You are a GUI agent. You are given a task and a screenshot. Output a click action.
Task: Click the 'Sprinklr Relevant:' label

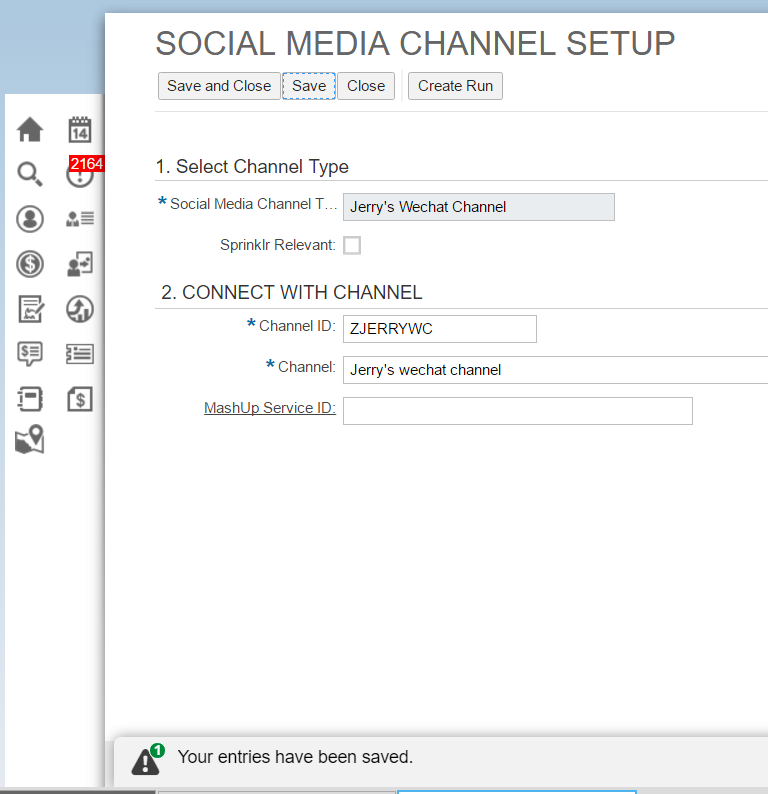pyautogui.click(x=278, y=245)
